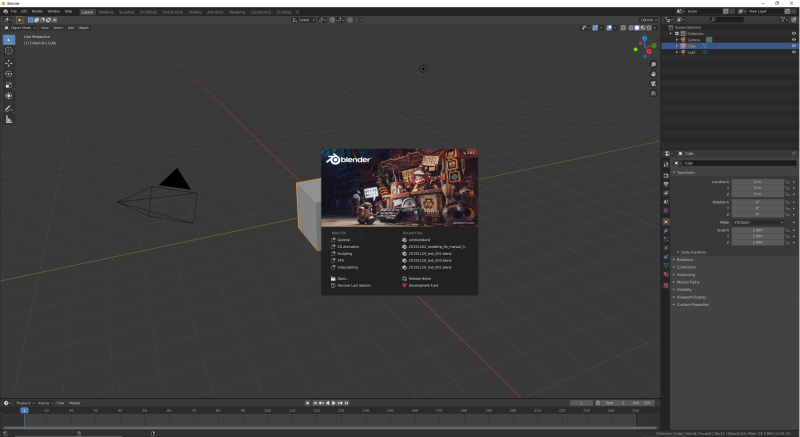Open the View Layer properties tab
The width and height of the screenshot is (800, 437).
666,193
